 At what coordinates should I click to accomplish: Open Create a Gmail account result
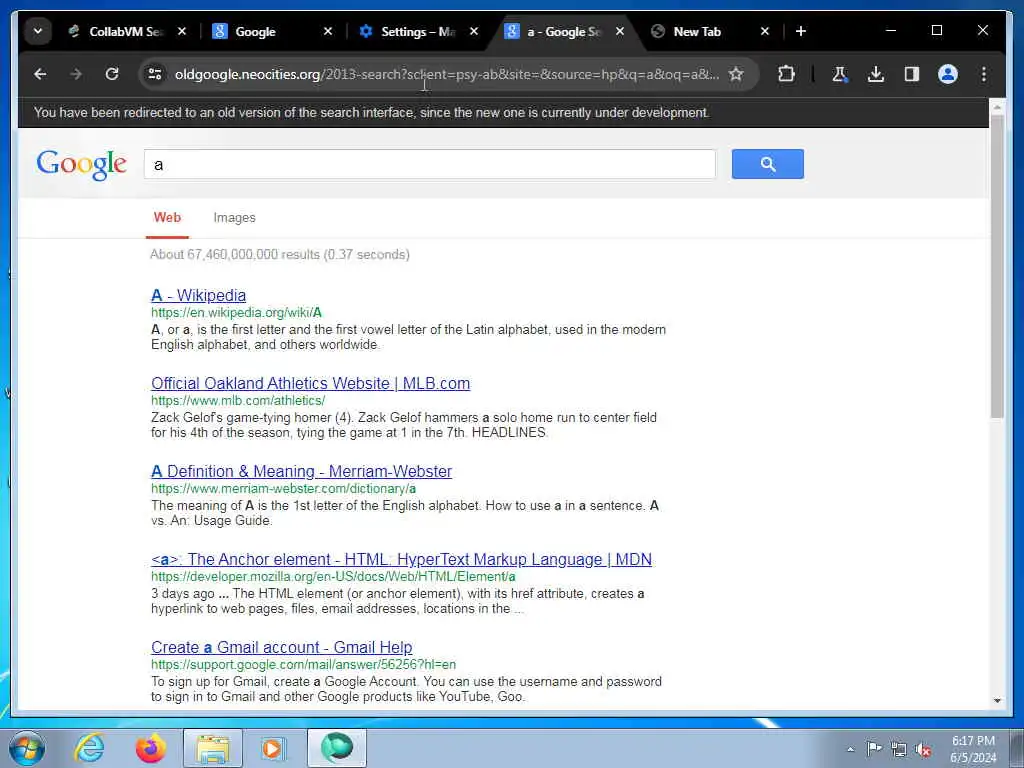pos(281,647)
